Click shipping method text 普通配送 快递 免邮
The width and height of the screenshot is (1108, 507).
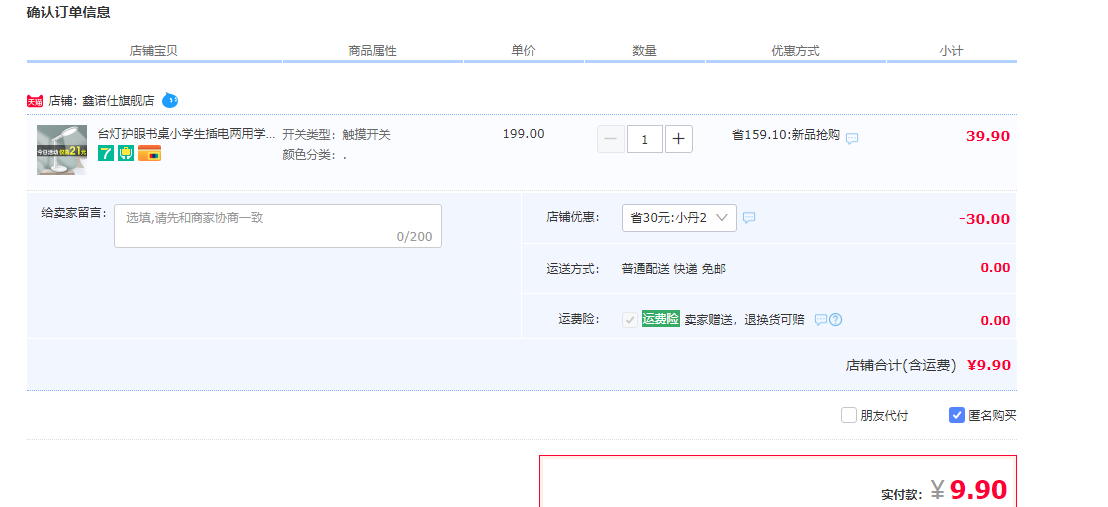pyautogui.click(x=673, y=269)
